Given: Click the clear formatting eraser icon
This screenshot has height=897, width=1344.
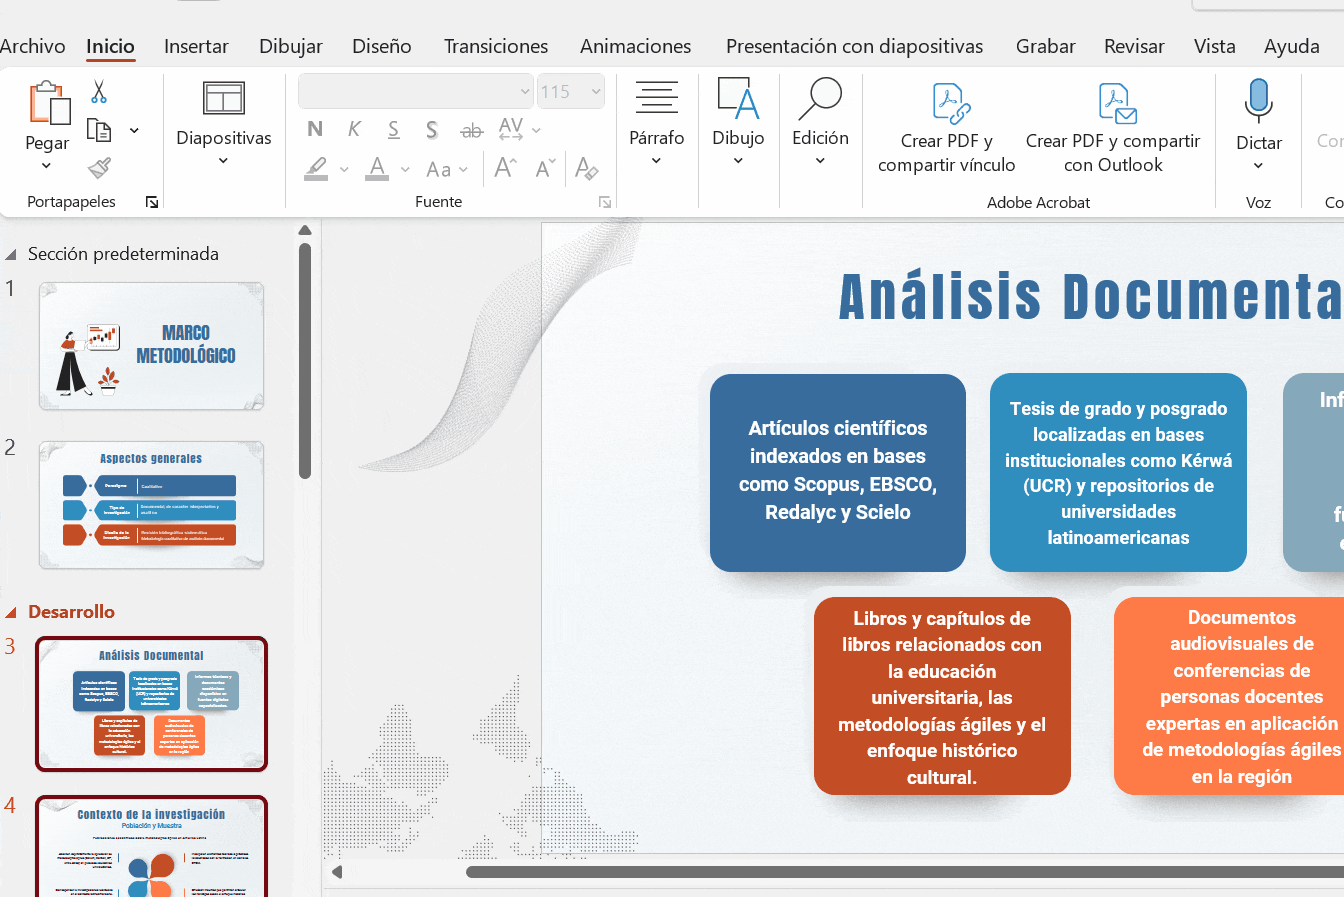Looking at the screenshot, I should pos(587,168).
